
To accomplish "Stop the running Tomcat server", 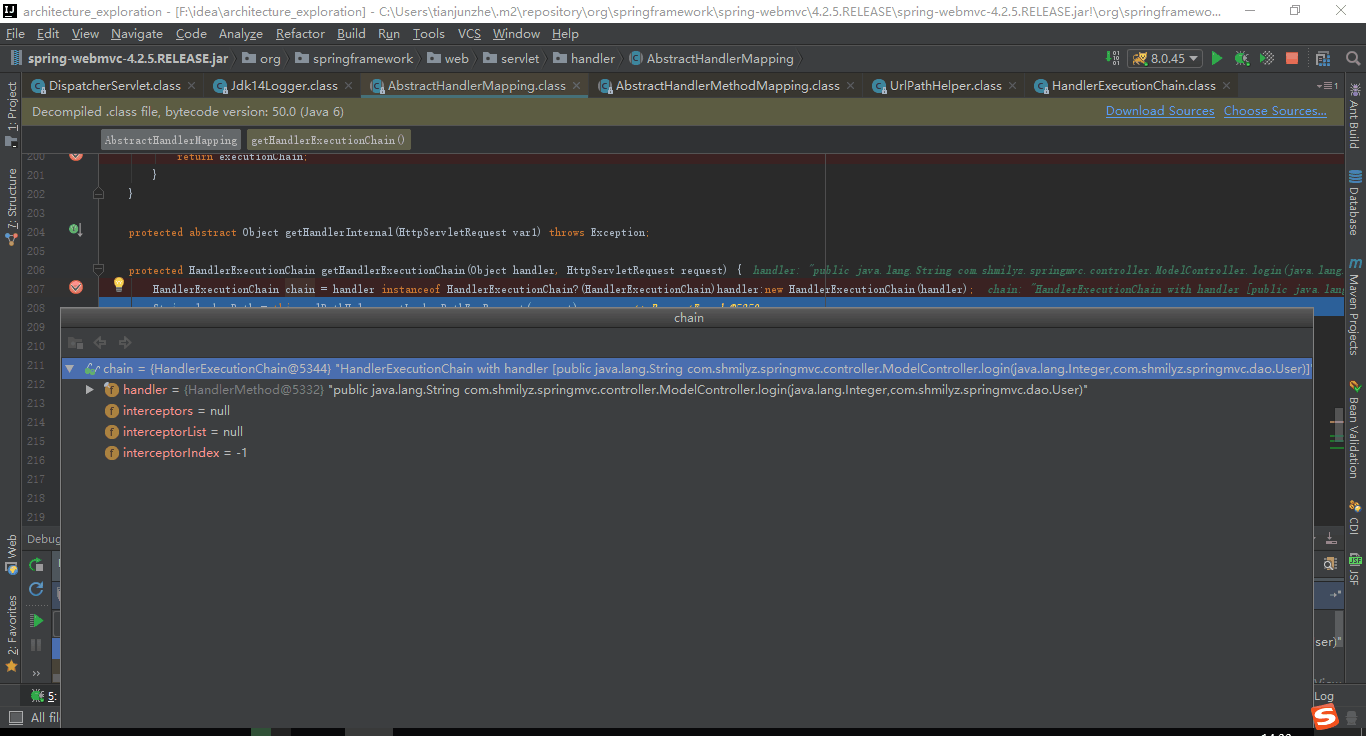I will 1291,58.
